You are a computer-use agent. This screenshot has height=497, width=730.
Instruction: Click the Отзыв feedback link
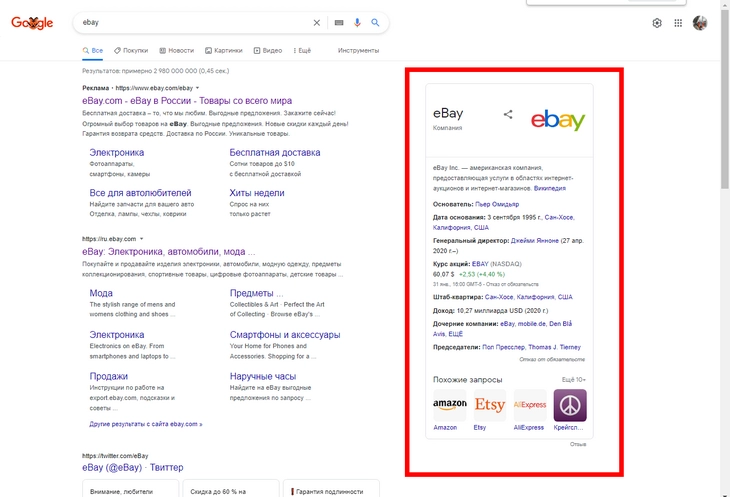click(x=578, y=444)
